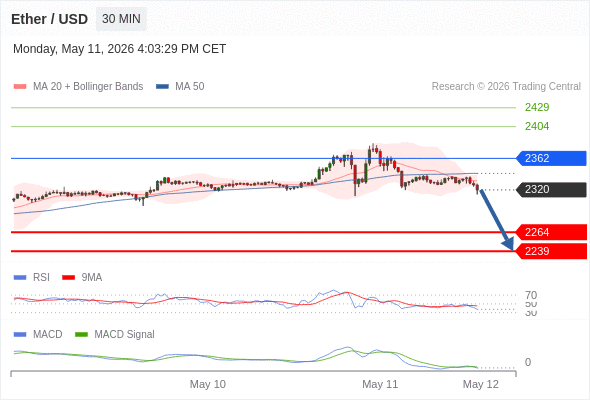
Task: Click the black 2320 current price tag
Action: tap(551, 189)
